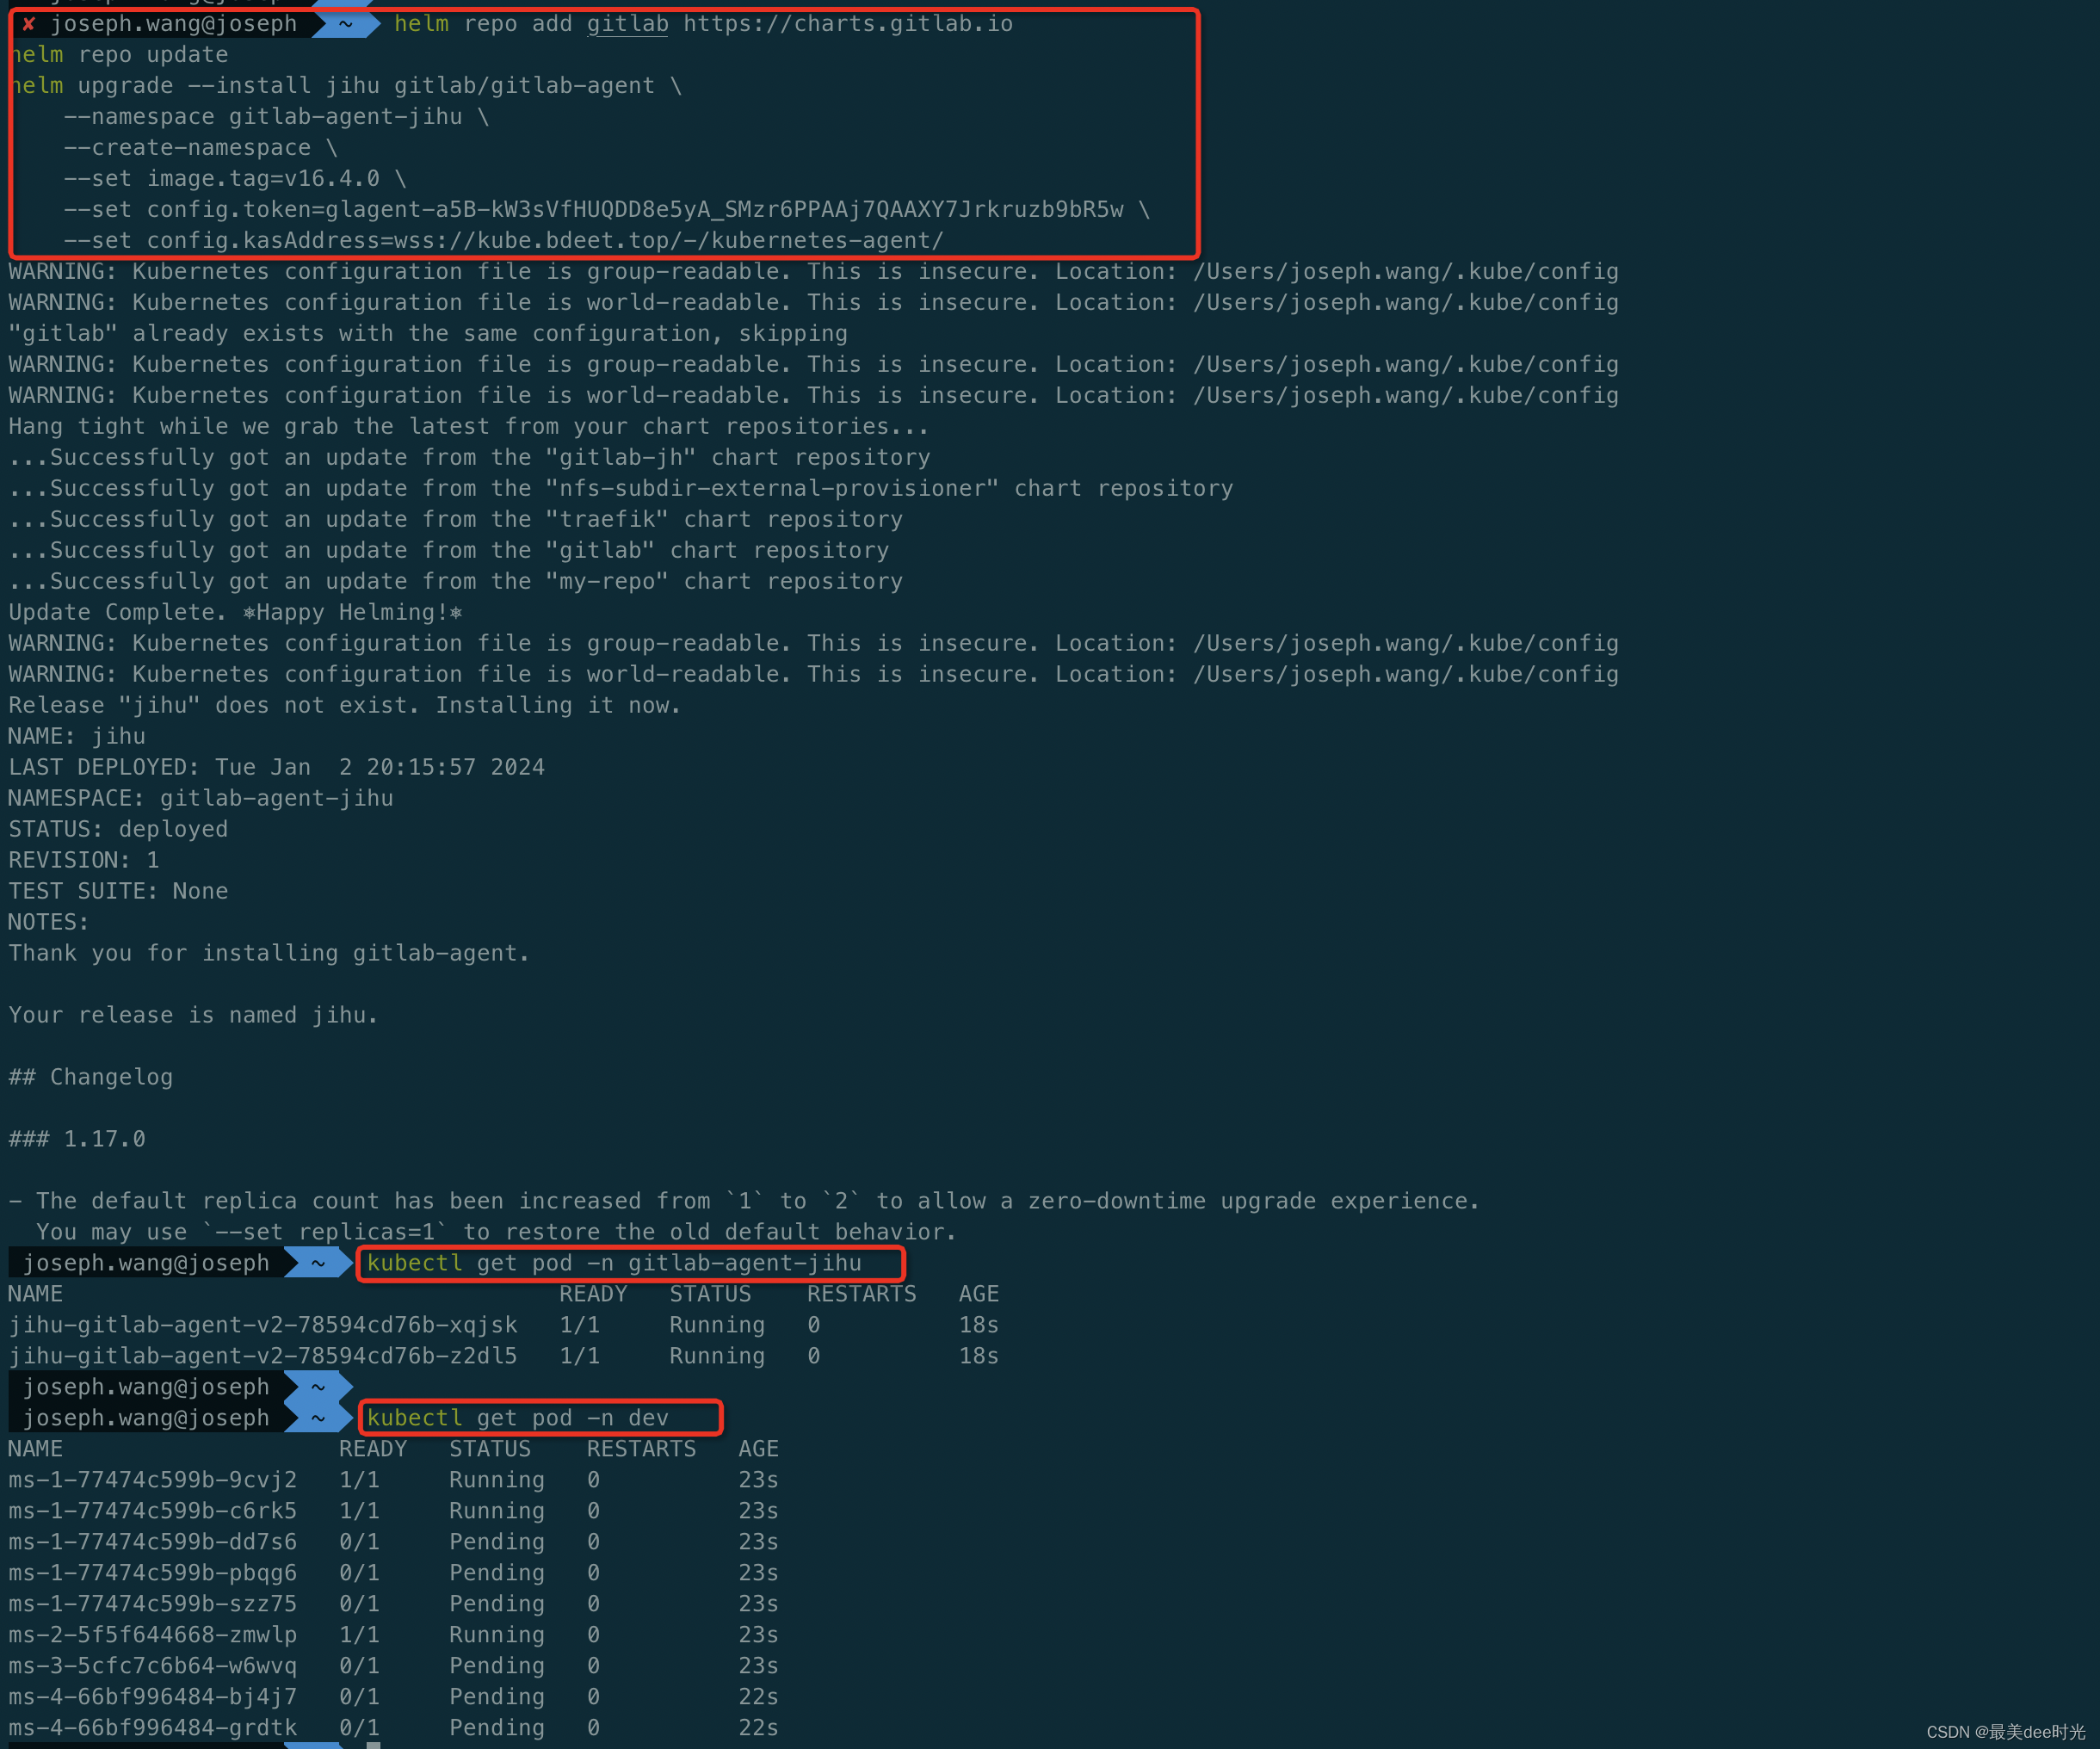Click the 'default replica count has been increased' line
This screenshot has width=2100, height=1749.
pyautogui.click(x=744, y=1202)
